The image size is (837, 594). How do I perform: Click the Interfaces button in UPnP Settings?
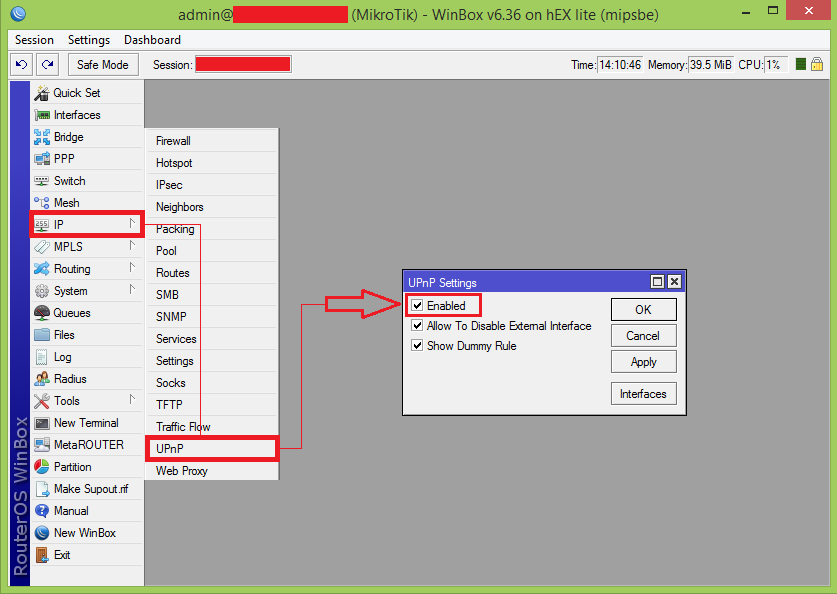(643, 394)
